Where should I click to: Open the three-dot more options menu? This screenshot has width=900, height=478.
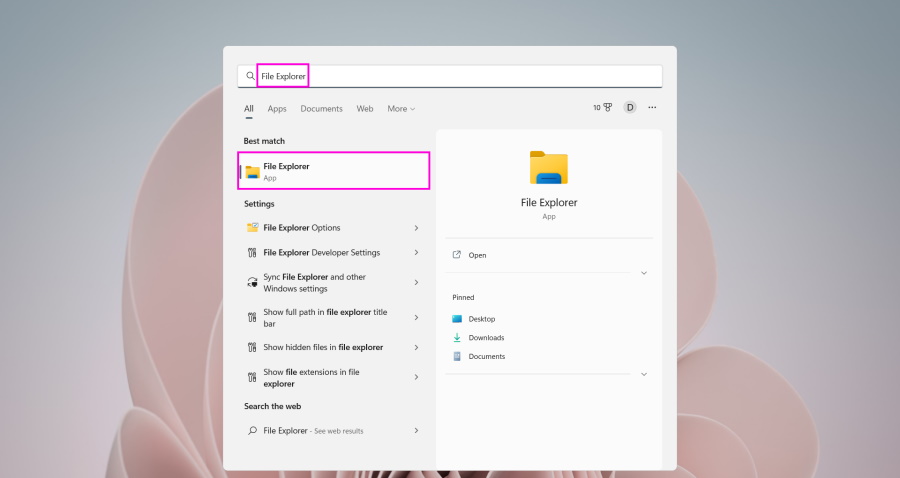tap(652, 108)
